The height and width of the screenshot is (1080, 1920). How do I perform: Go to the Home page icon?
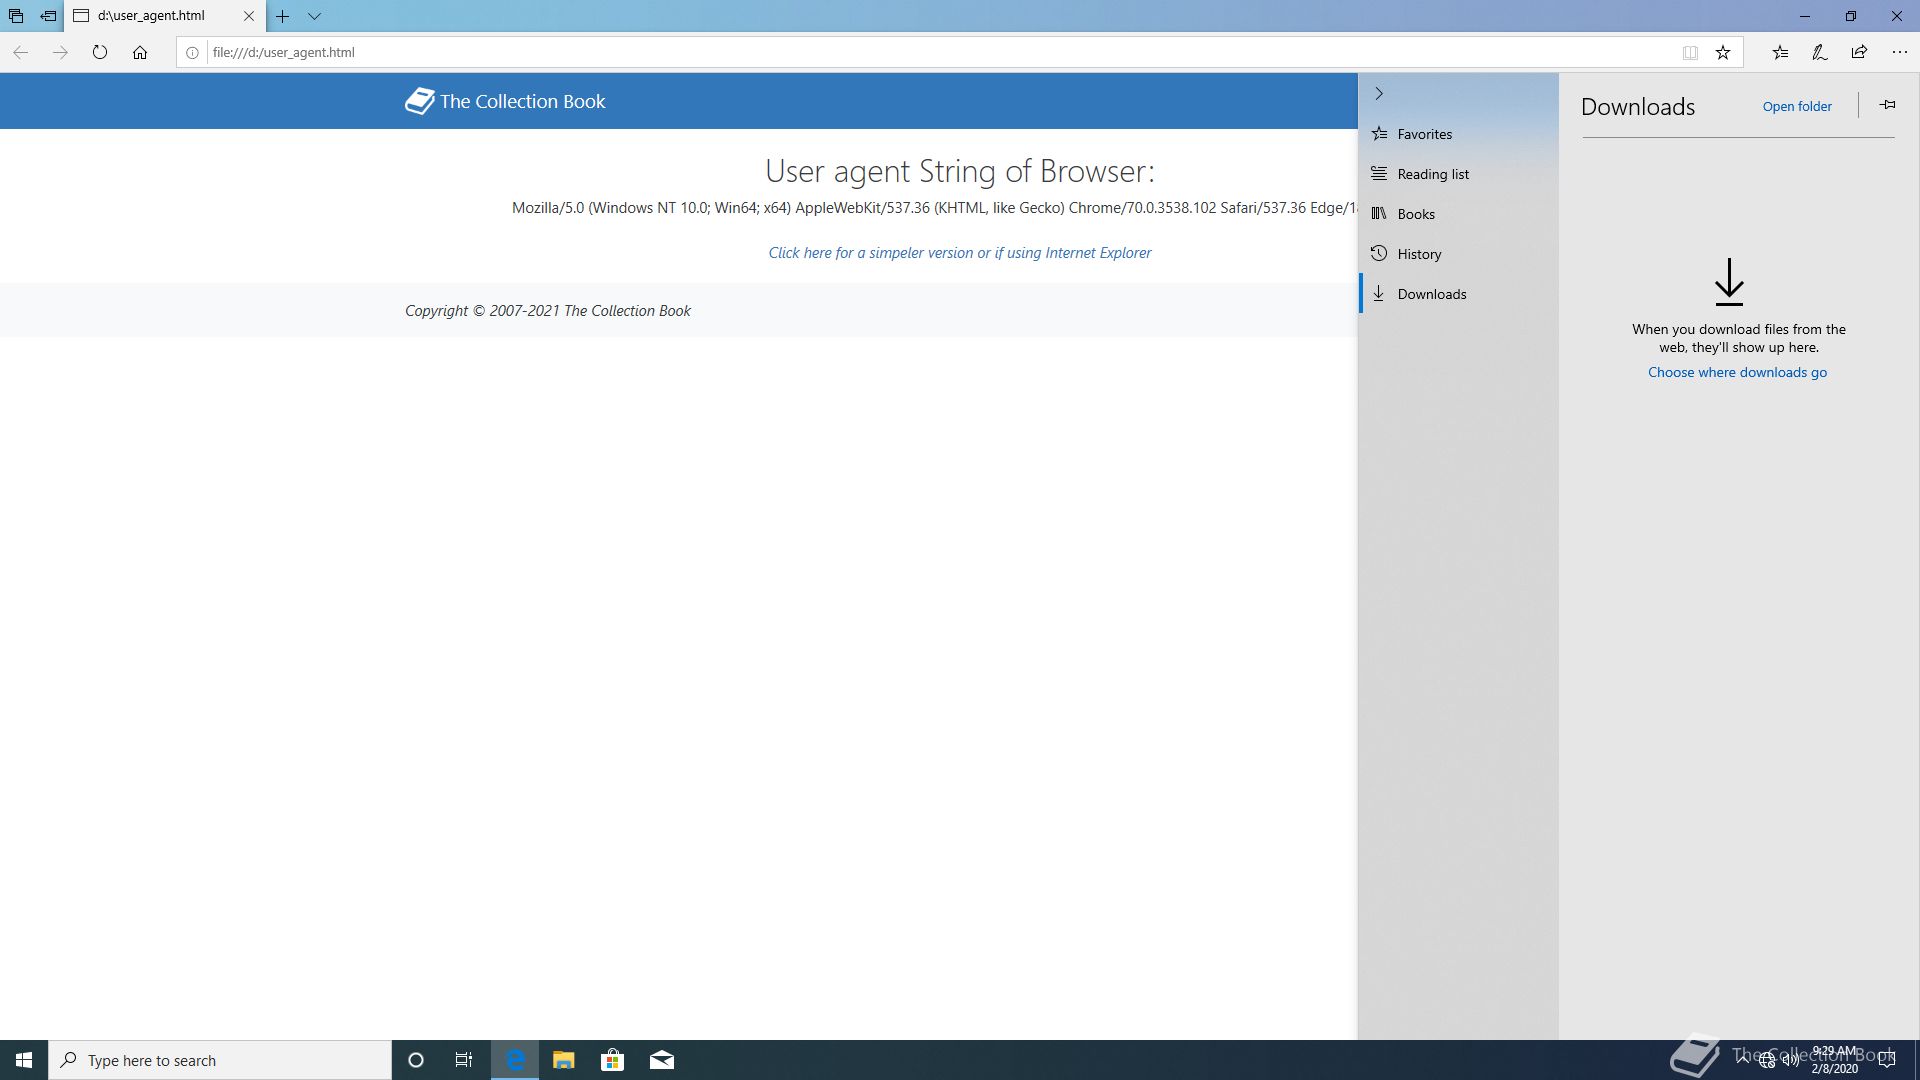140,52
